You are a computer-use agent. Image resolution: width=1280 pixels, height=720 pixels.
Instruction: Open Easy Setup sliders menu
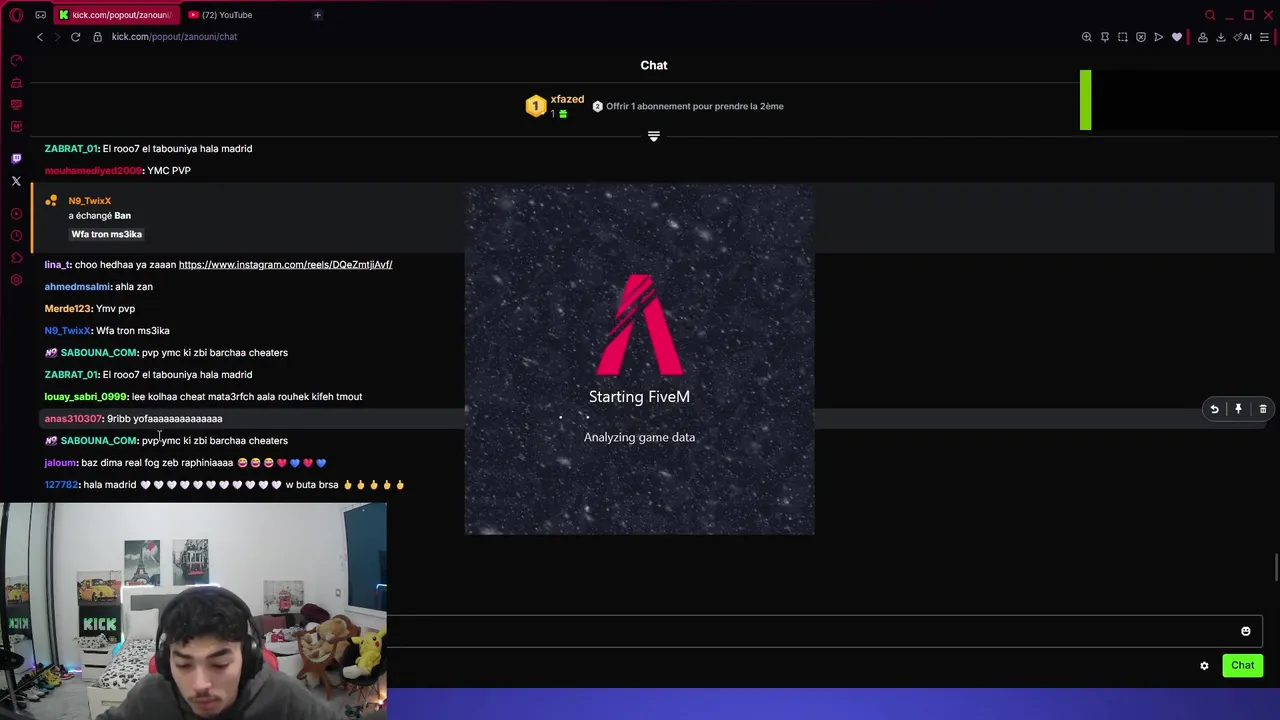click(1265, 37)
